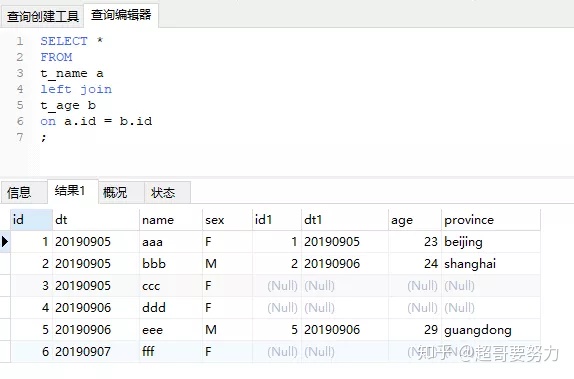Click the id column header
Screen dimensions: 574x379
31,220
